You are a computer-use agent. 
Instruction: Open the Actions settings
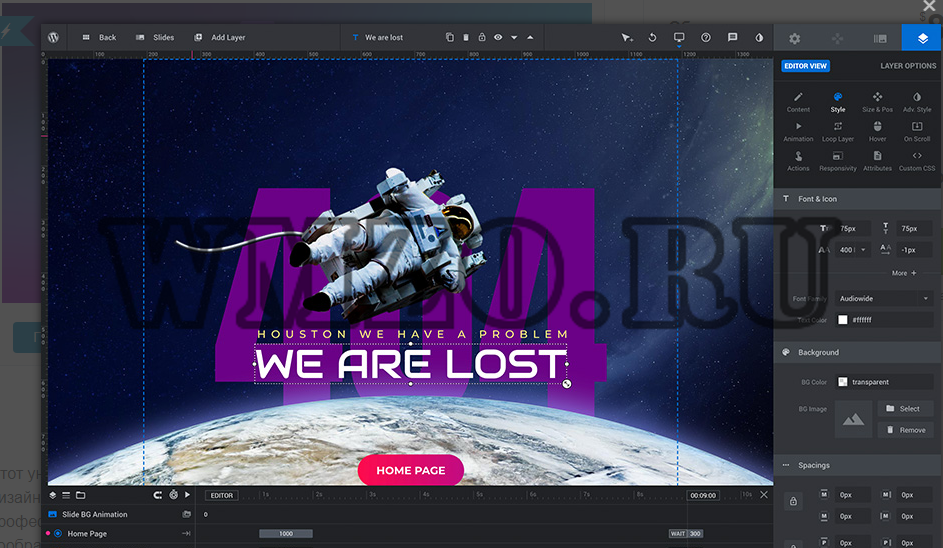pos(798,161)
